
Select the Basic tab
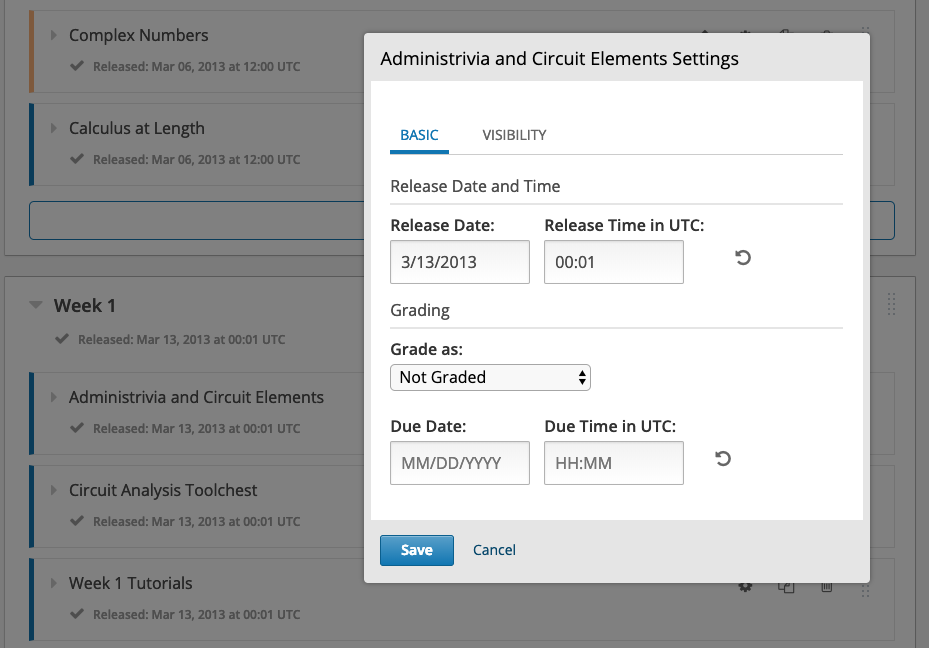pos(419,135)
